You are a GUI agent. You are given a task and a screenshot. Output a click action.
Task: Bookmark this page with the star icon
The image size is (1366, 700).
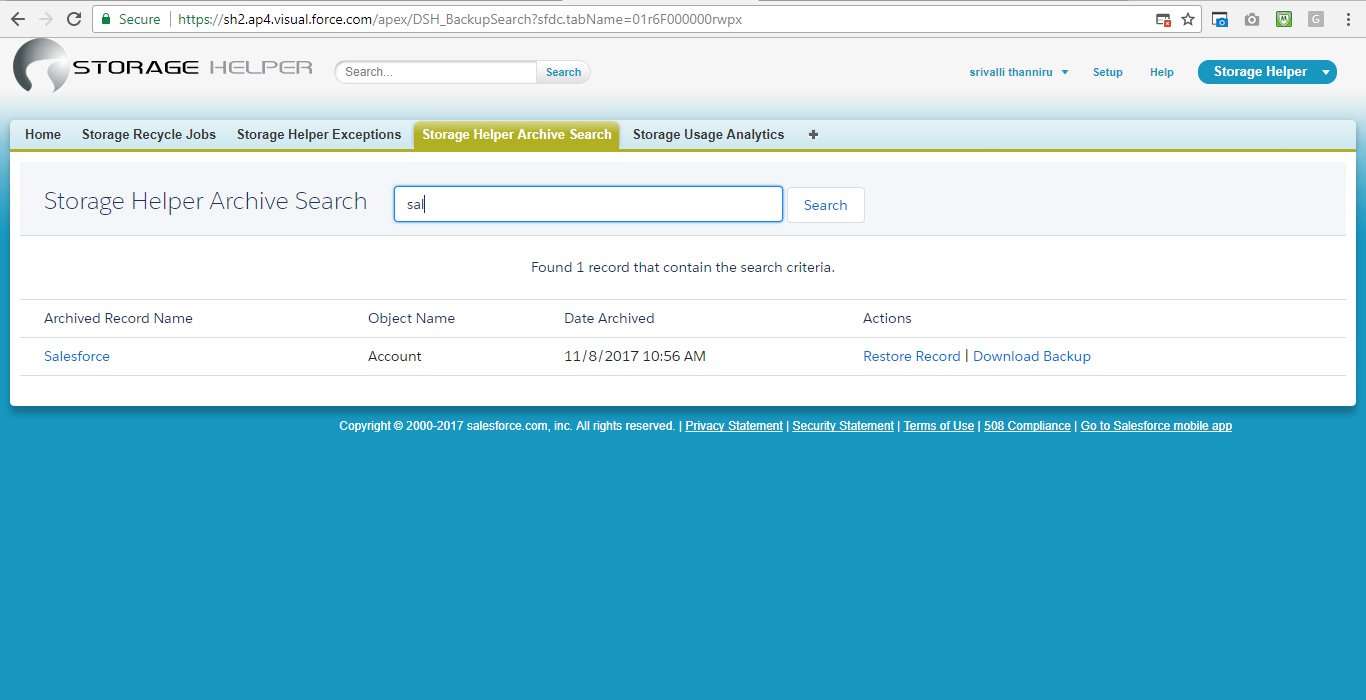point(1188,19)
